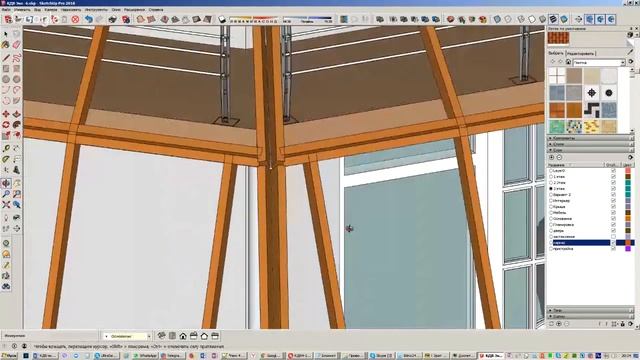Image resolution: width=640 pixels, height=360 pixels.
Task: Toggle visibility checkbox of пристройка layer
Action: (x=613, y=248)
